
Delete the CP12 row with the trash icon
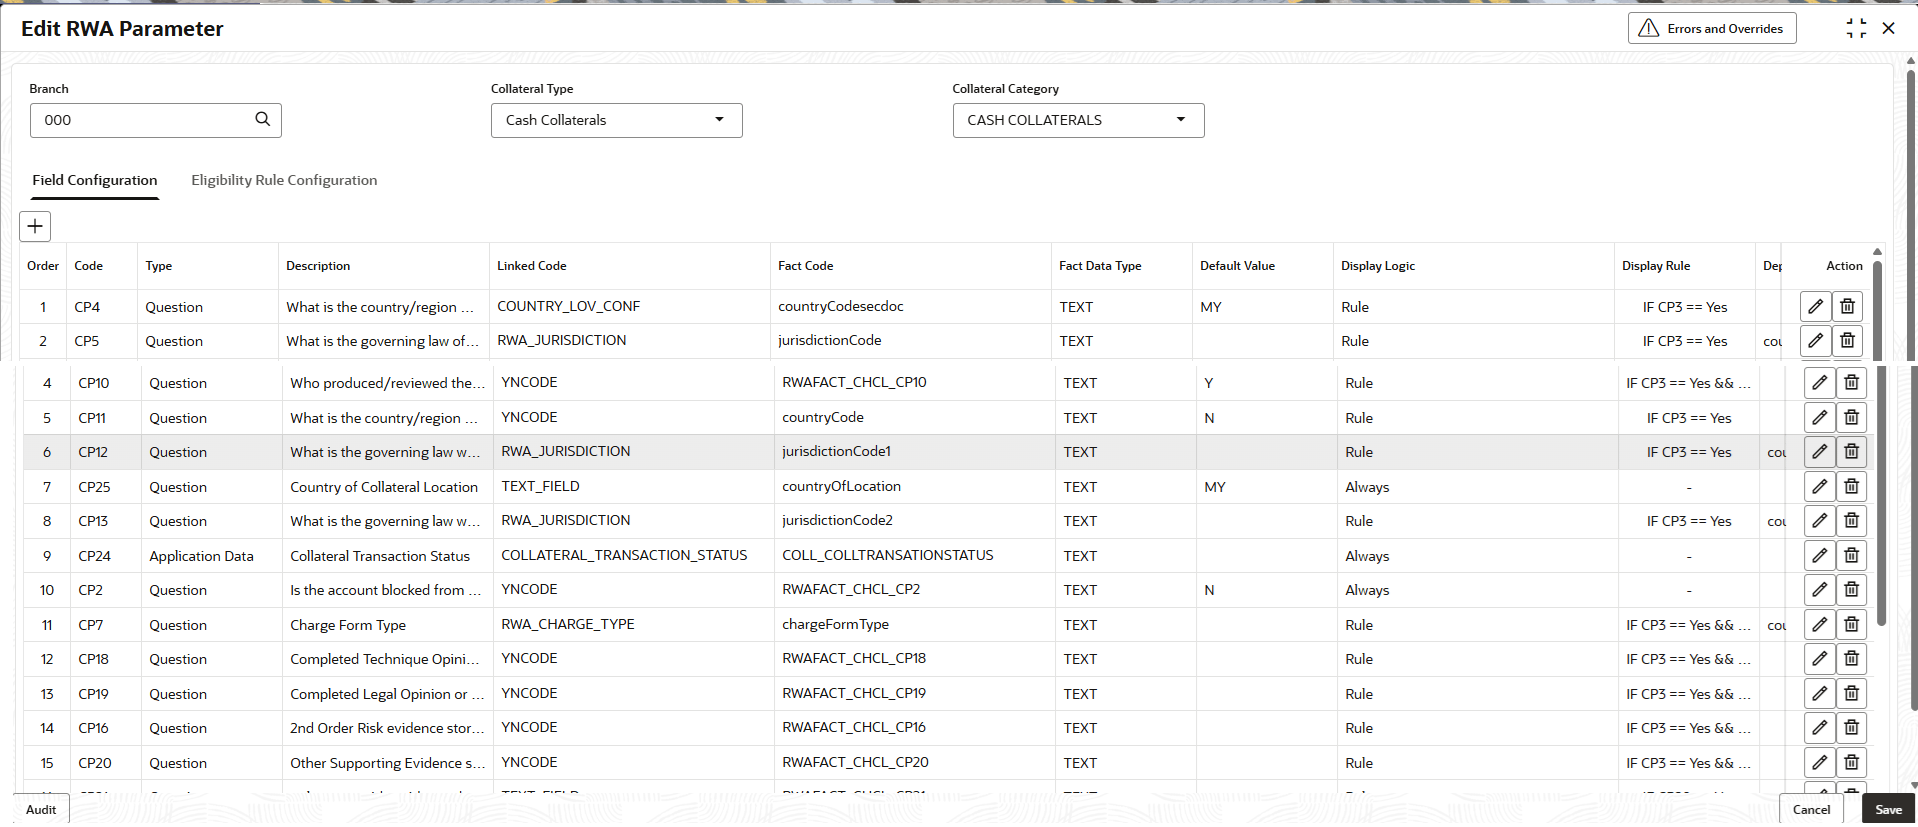[1851, 452]
